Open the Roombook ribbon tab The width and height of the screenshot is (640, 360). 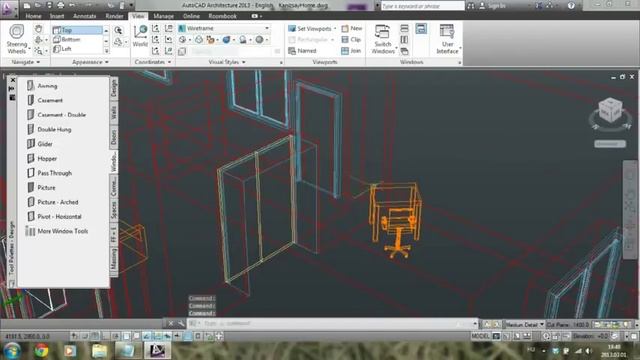[x=222, y=16]
